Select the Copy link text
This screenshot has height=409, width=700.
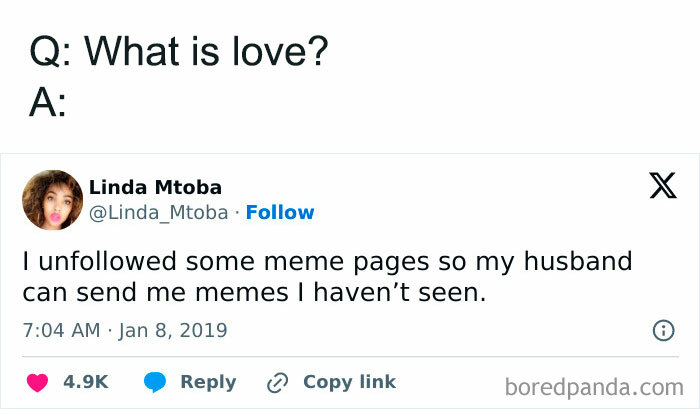click(x=349, y=382)
